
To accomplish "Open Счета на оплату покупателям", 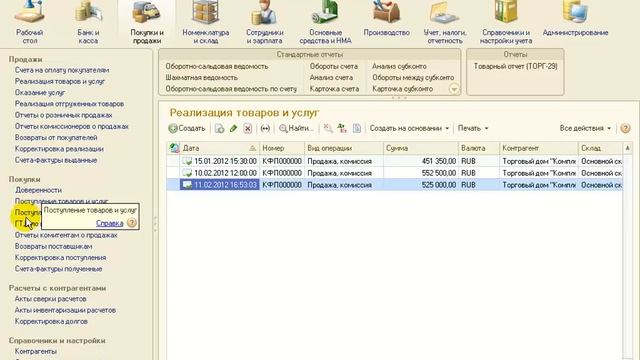I will 62,70.
